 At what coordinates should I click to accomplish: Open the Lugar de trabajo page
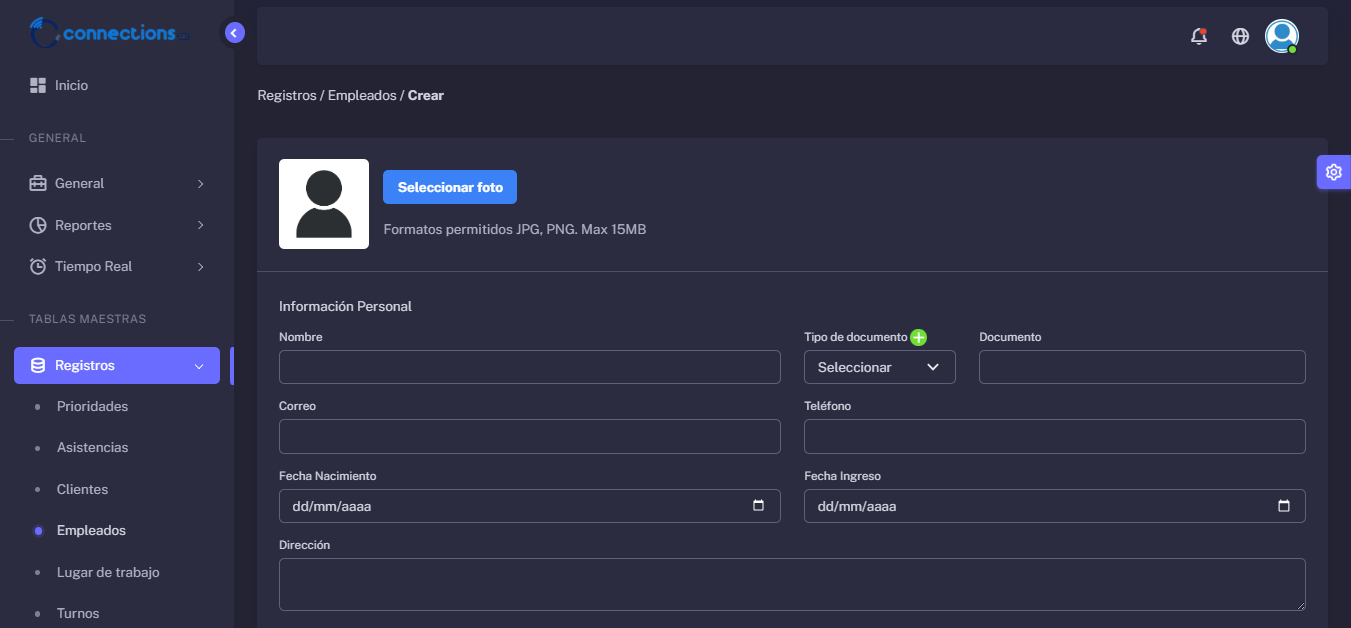(x=108, y=573)
